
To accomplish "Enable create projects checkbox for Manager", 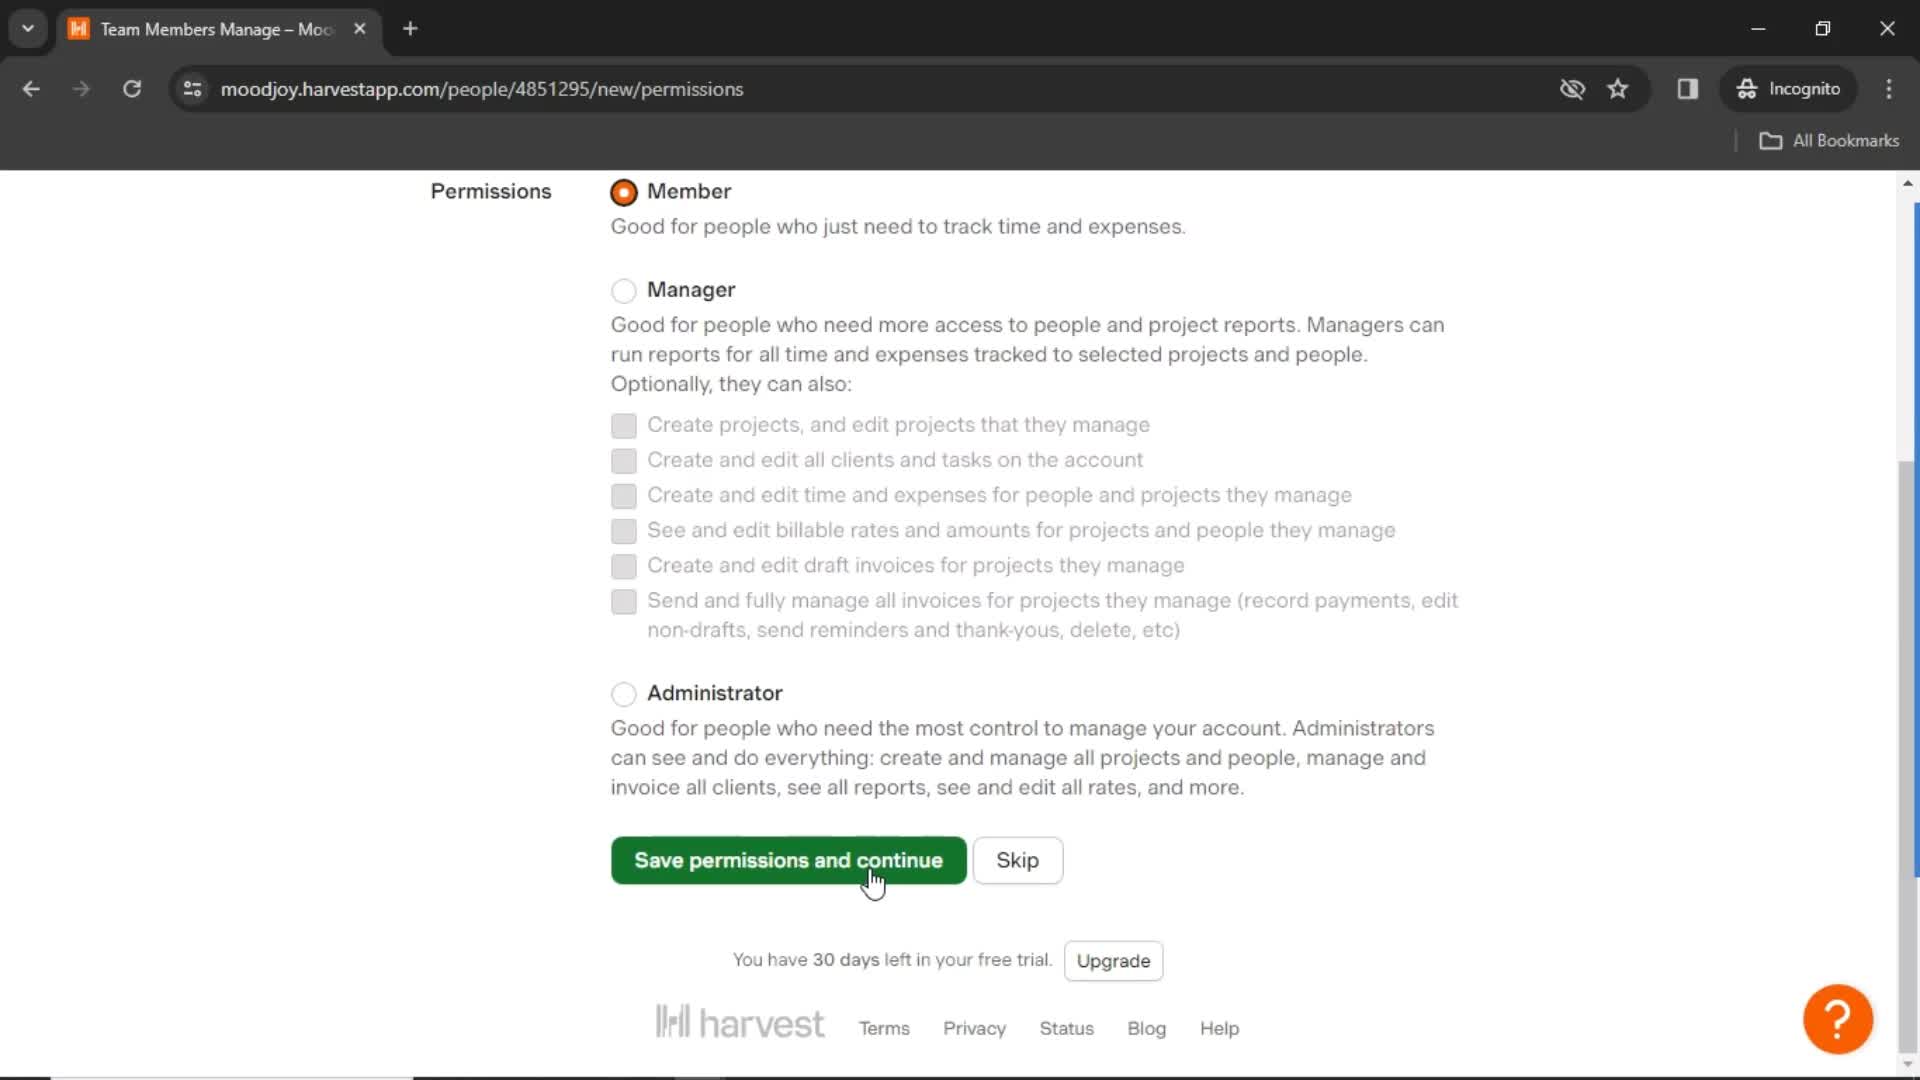I will [x=622, y=425].
